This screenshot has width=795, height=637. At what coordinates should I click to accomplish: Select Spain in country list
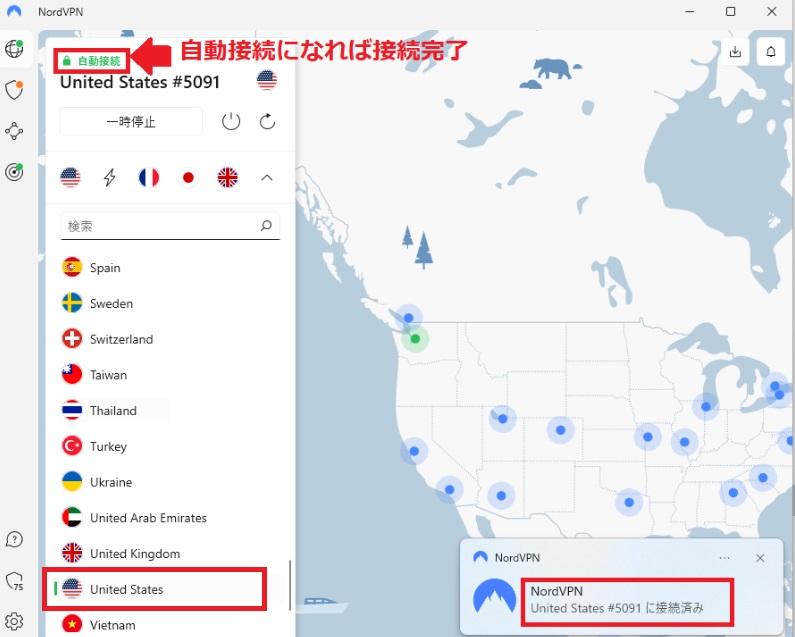click(x=170, y=267)
